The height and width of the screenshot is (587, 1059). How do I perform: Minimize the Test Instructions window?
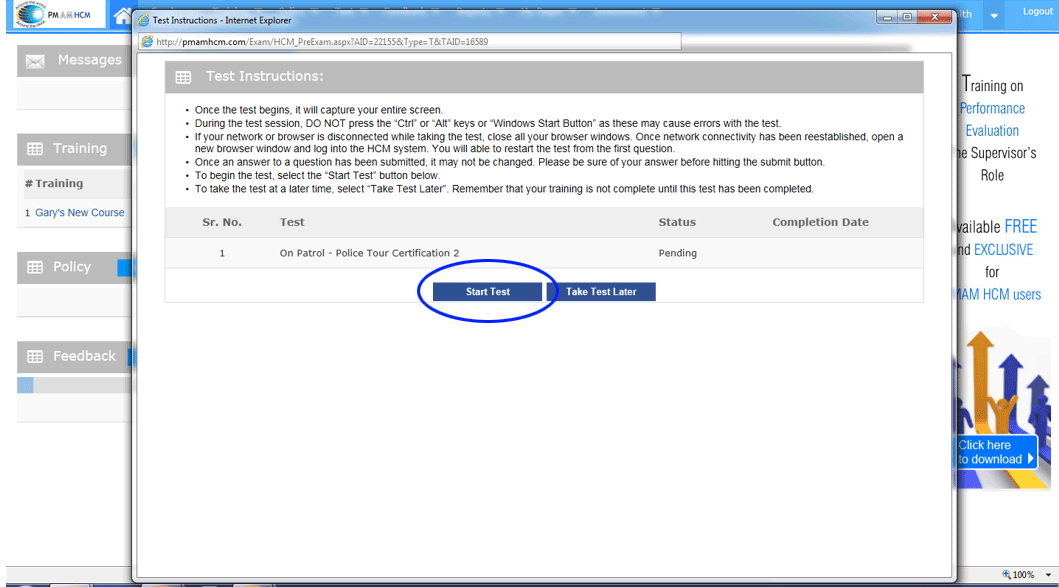887,18
